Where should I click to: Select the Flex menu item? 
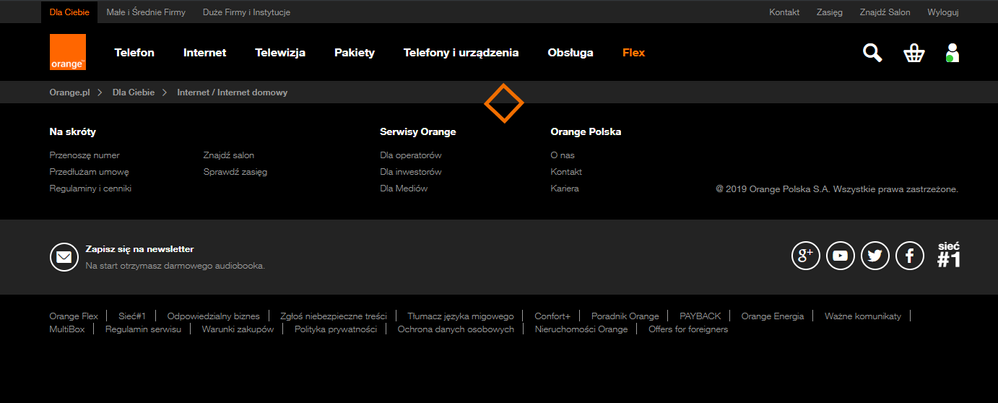pyautogui.click(x=633, y=53)
